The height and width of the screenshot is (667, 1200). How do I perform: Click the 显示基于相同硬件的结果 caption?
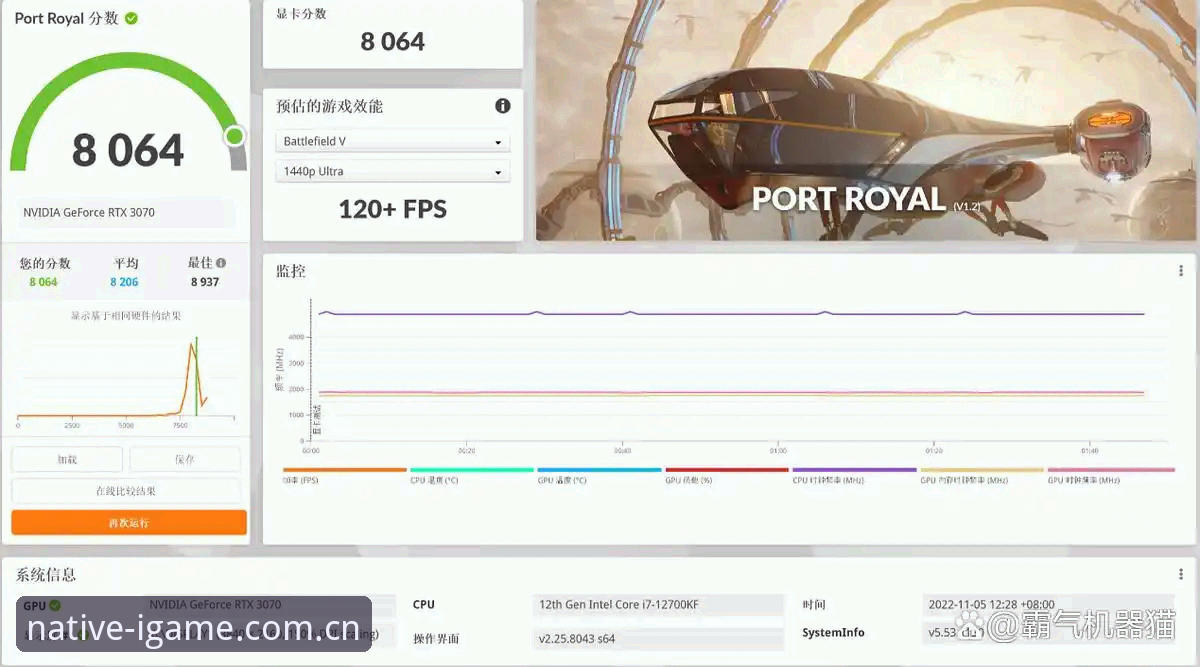[x=126, y=316]
